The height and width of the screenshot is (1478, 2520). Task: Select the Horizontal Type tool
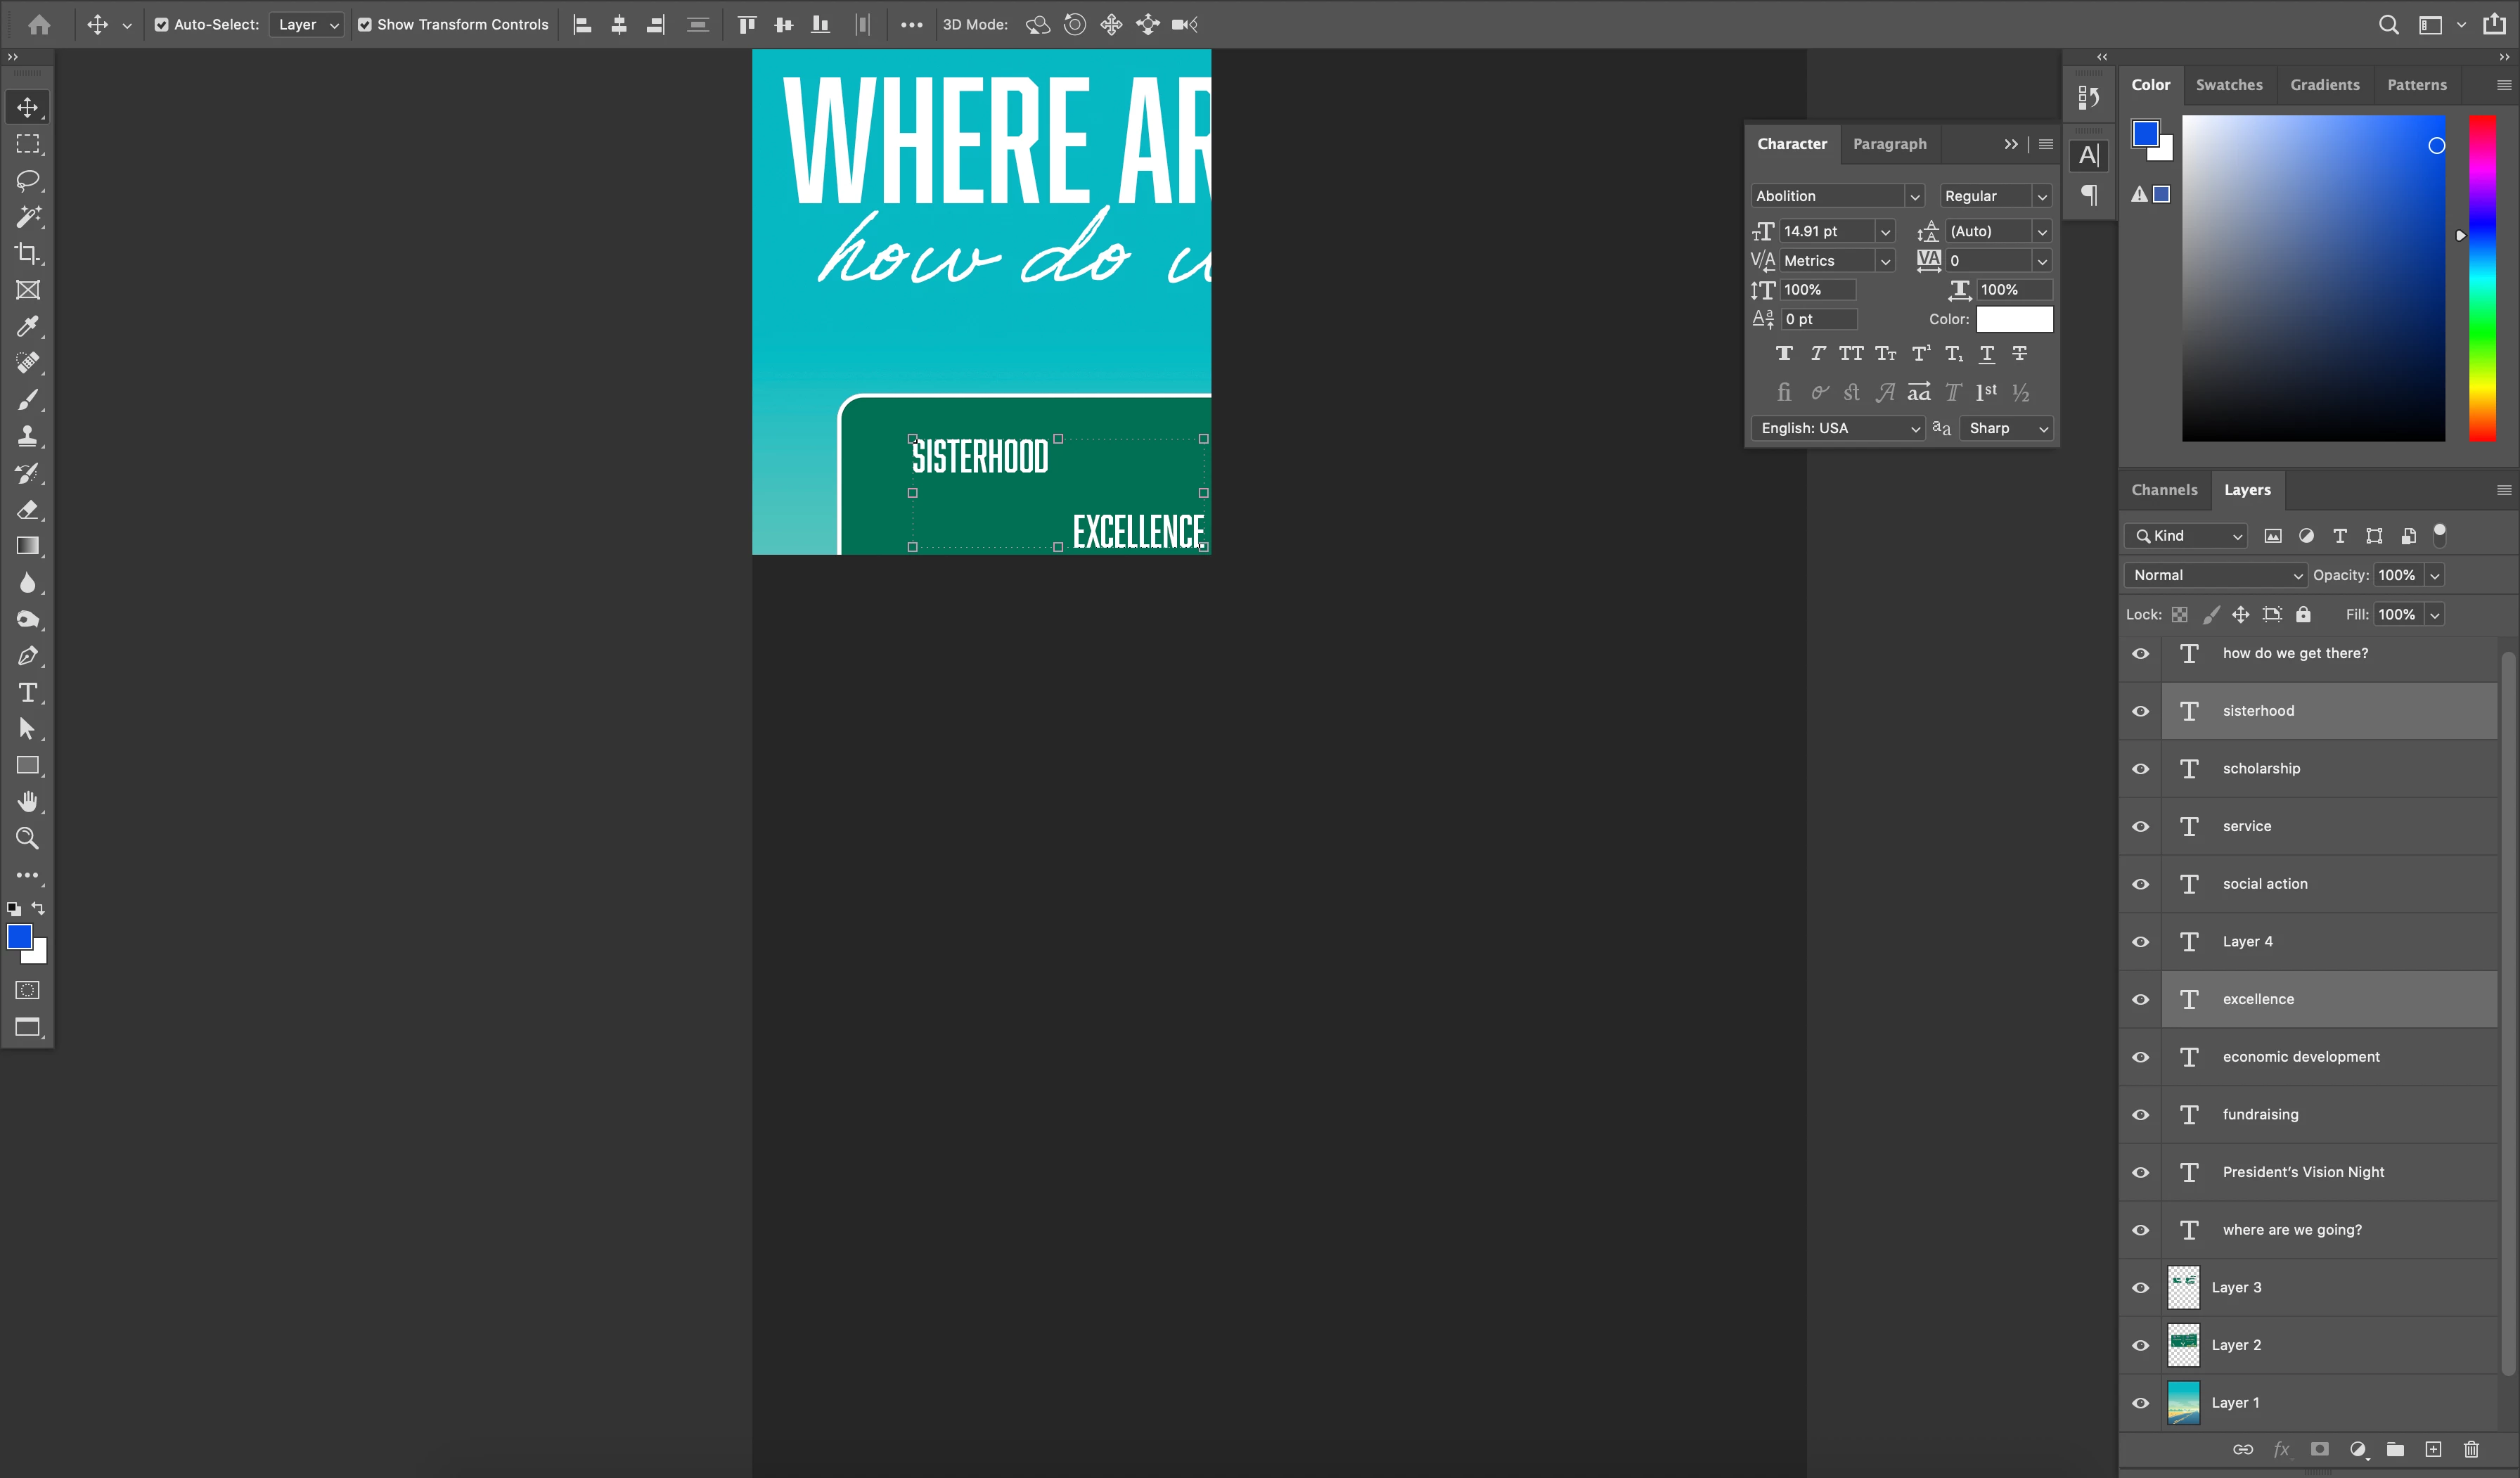27,692
